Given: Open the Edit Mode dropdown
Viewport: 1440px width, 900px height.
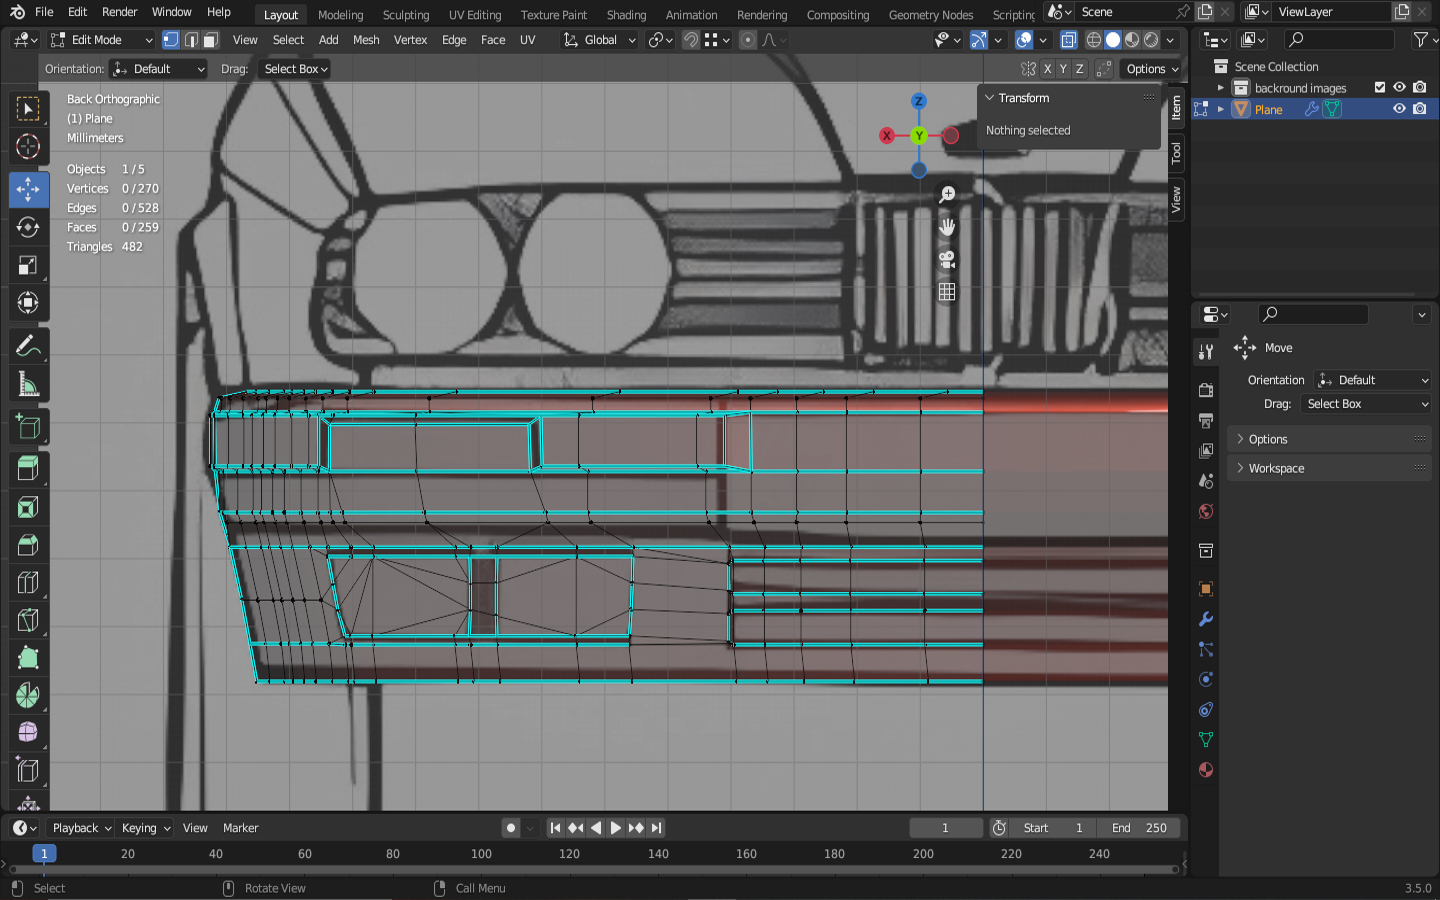Looking at the screenshot, I should point(101,40).
